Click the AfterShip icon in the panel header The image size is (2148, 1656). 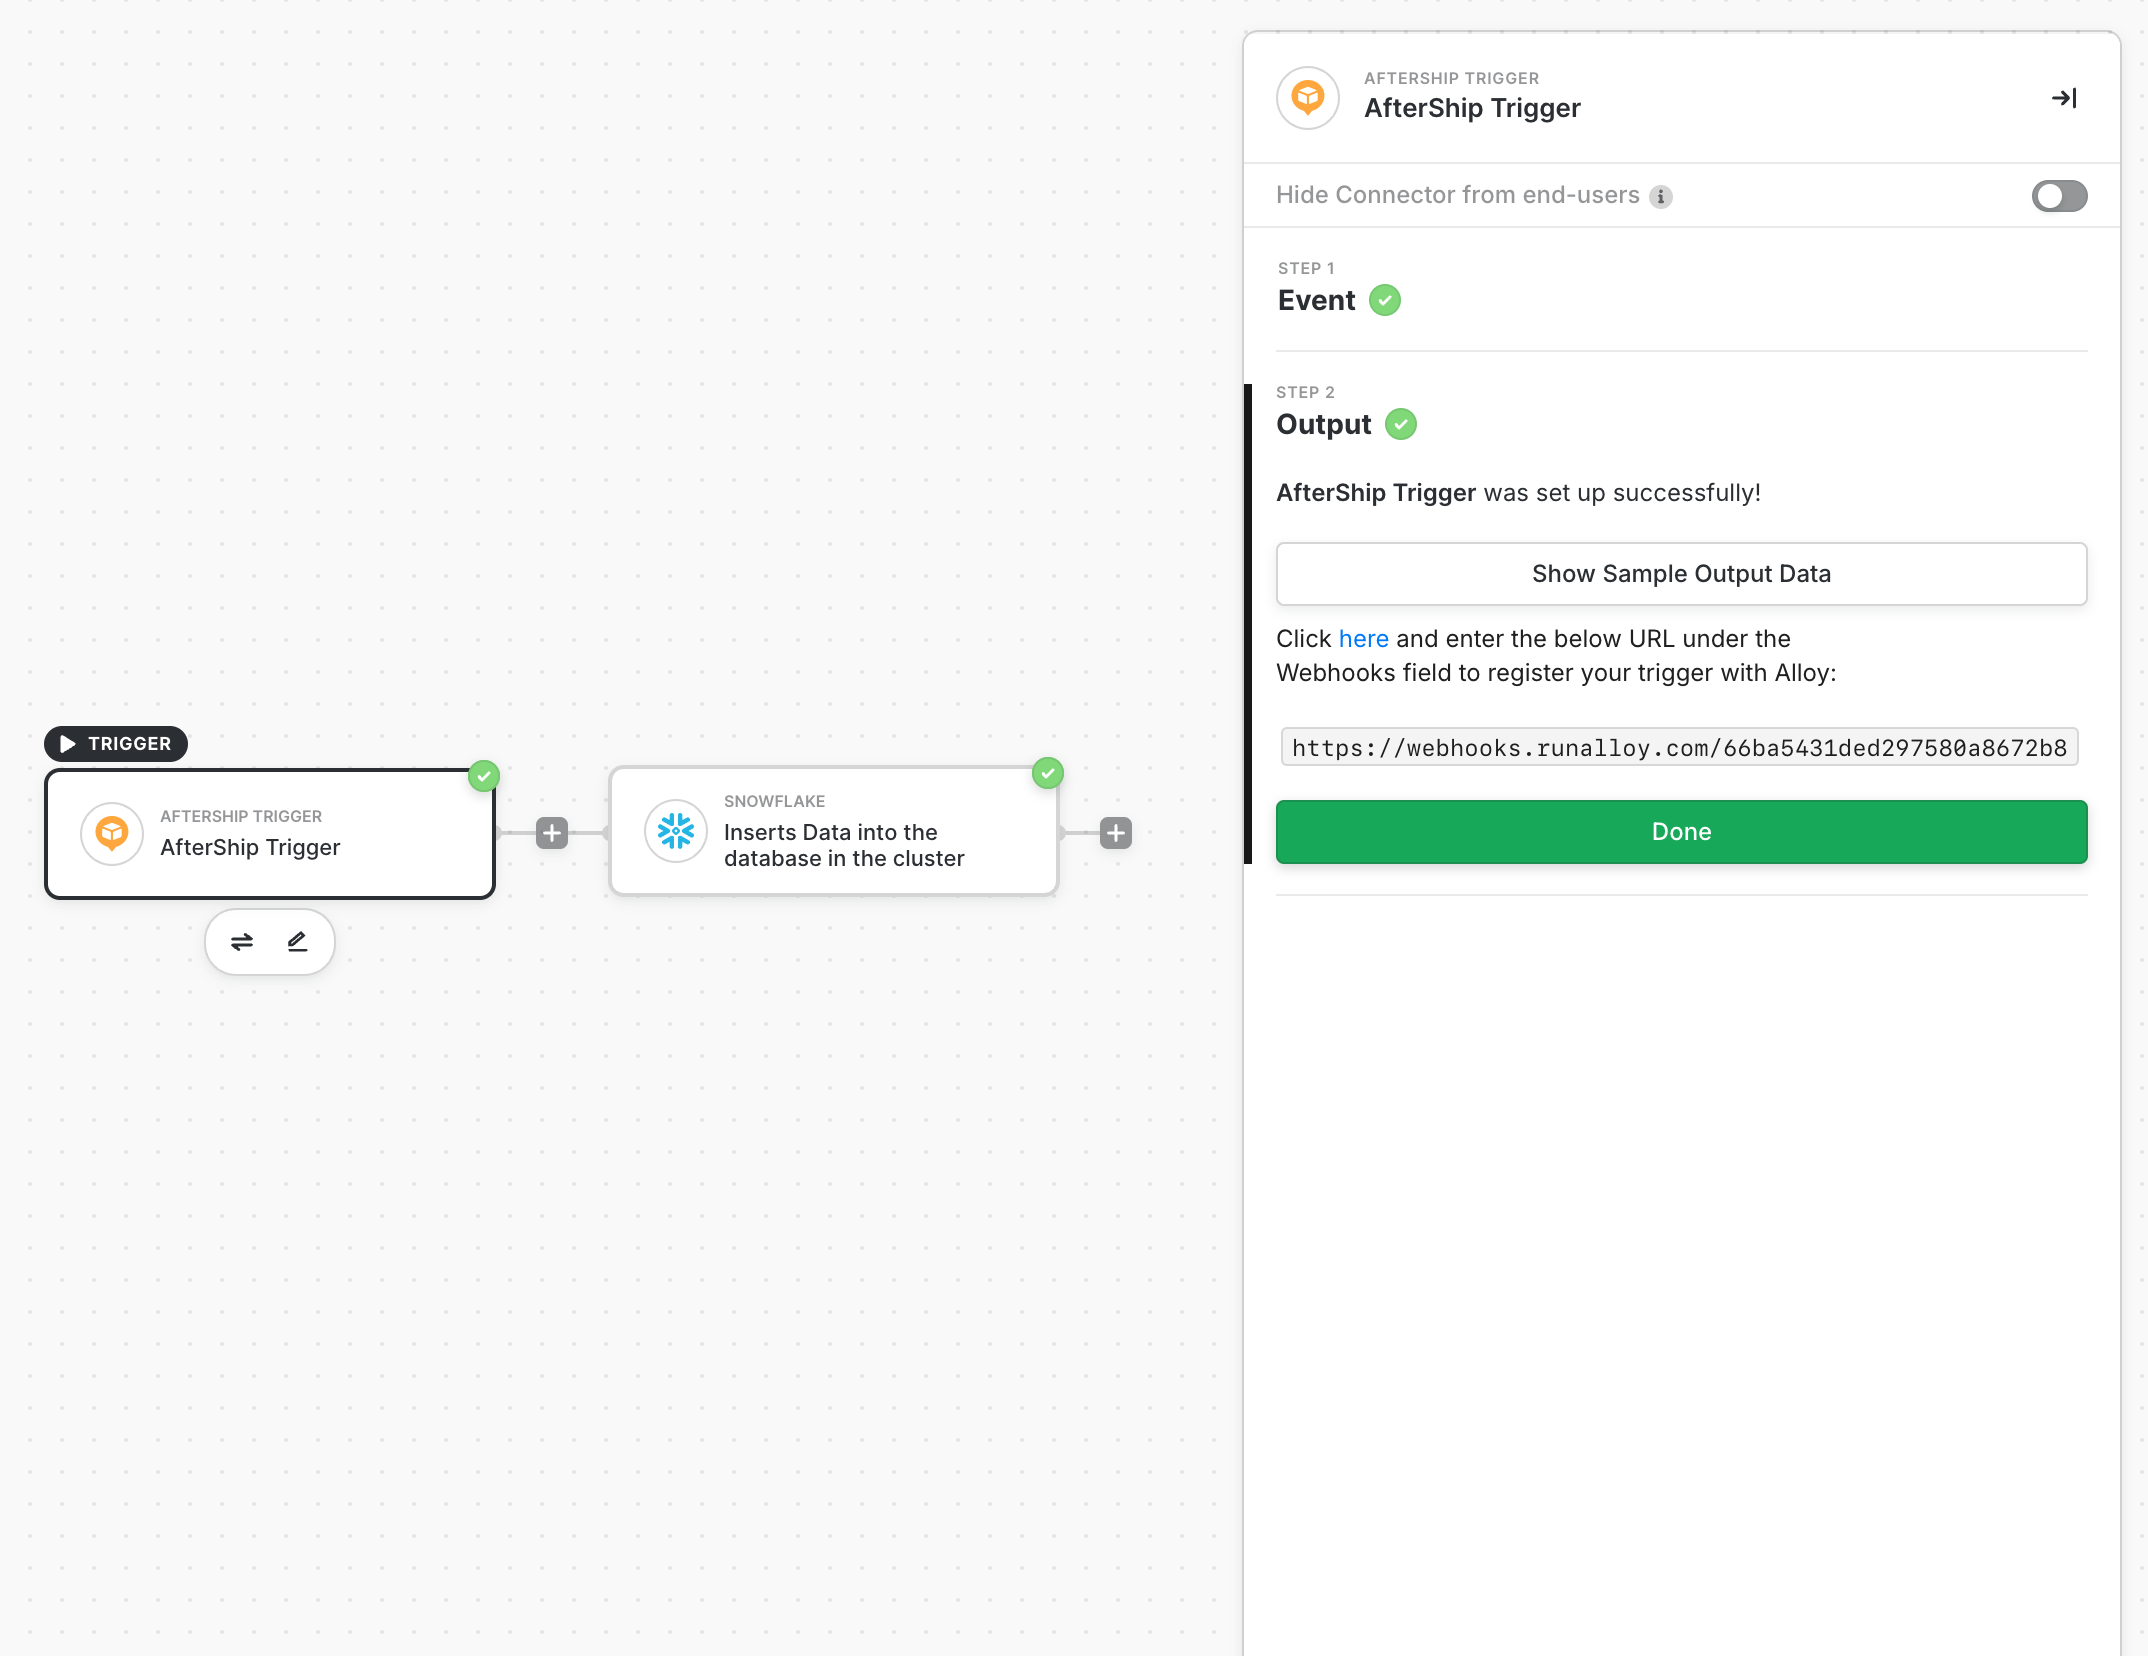pyautogui.click(x=1308, y=98)
